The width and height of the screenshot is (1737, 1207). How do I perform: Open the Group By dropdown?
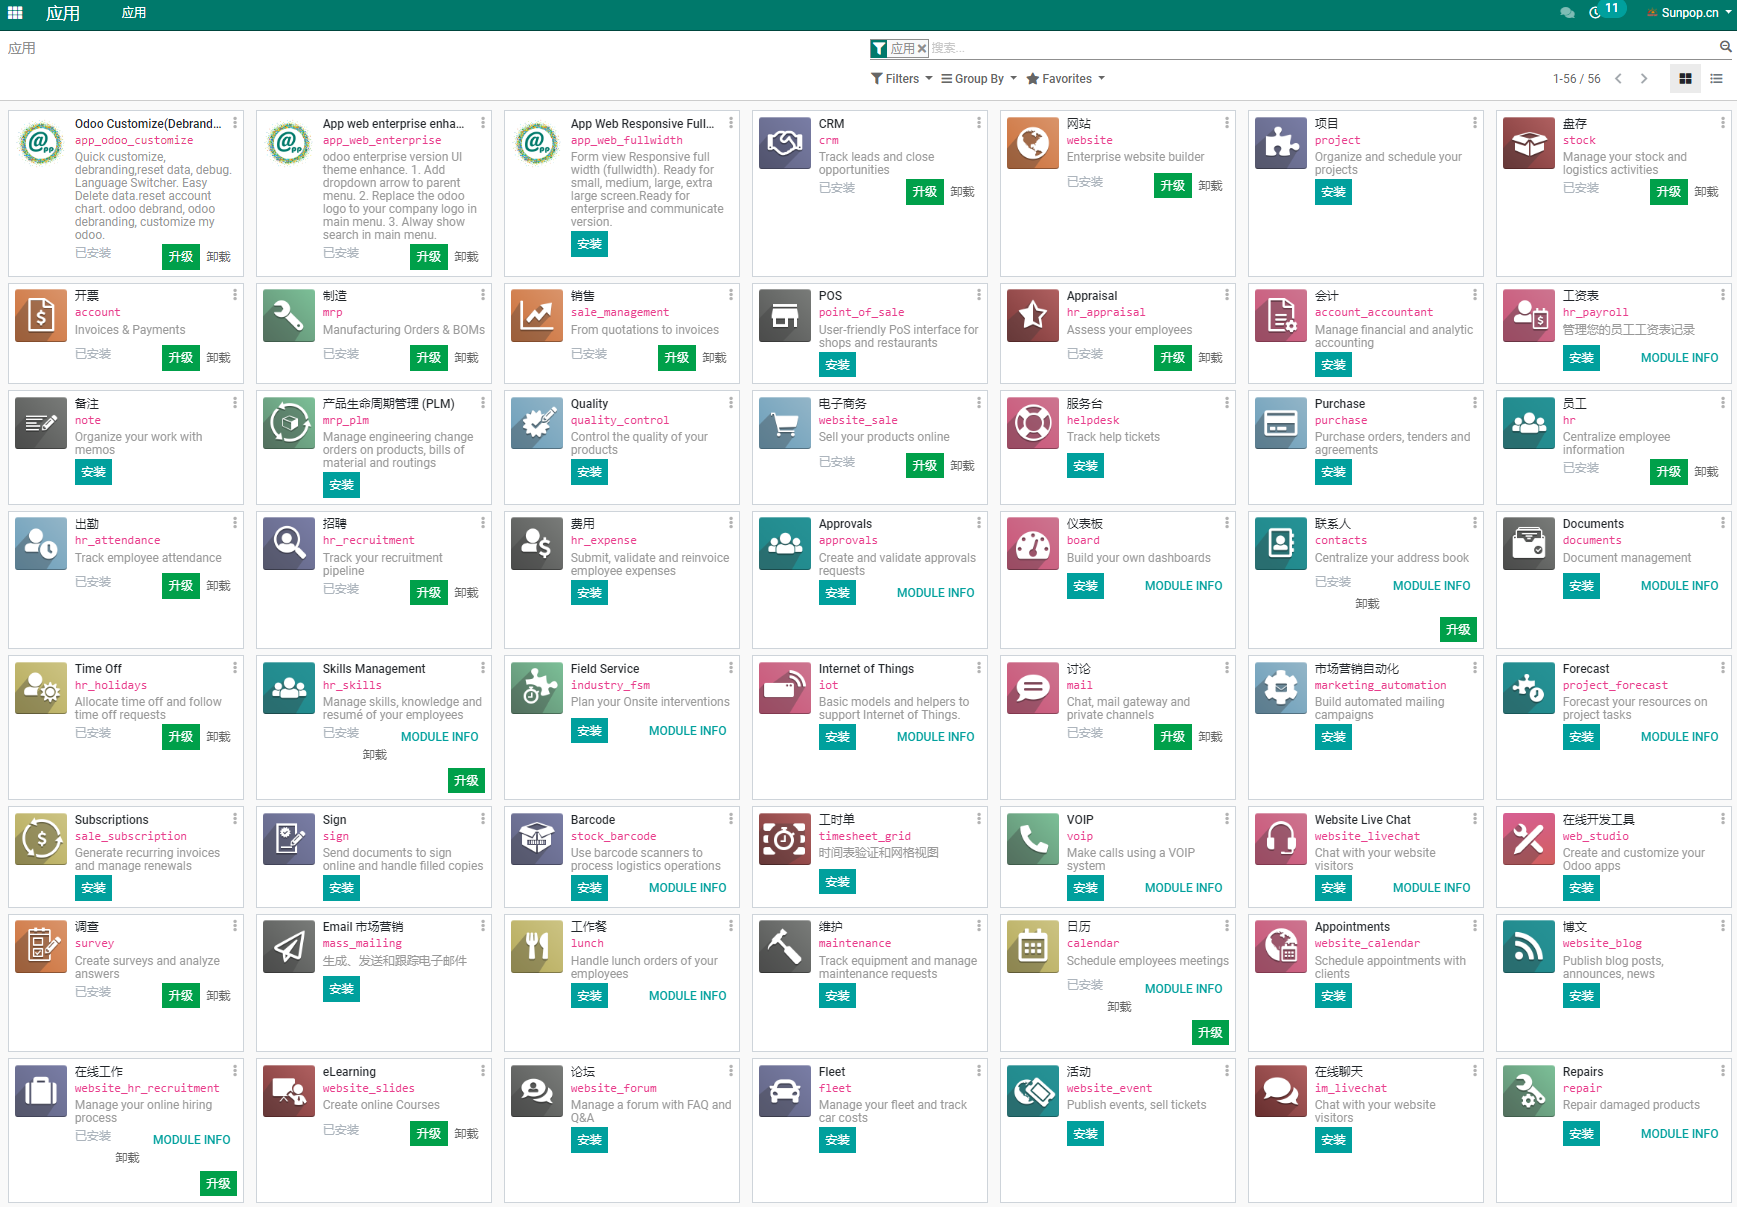[979, 79]
